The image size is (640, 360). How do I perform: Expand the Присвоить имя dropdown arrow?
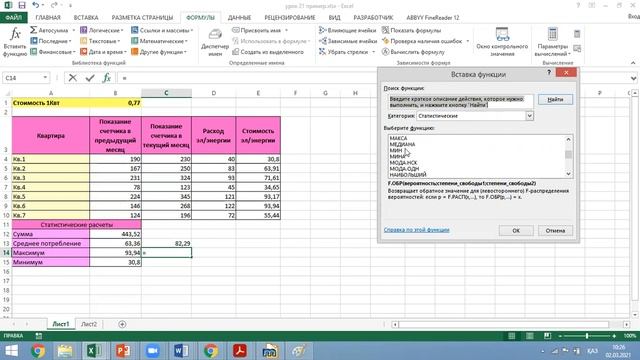pos(286,30)
